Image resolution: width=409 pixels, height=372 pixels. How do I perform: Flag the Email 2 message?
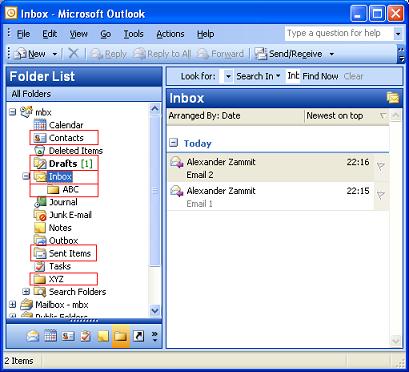click(x=380, y=166)
